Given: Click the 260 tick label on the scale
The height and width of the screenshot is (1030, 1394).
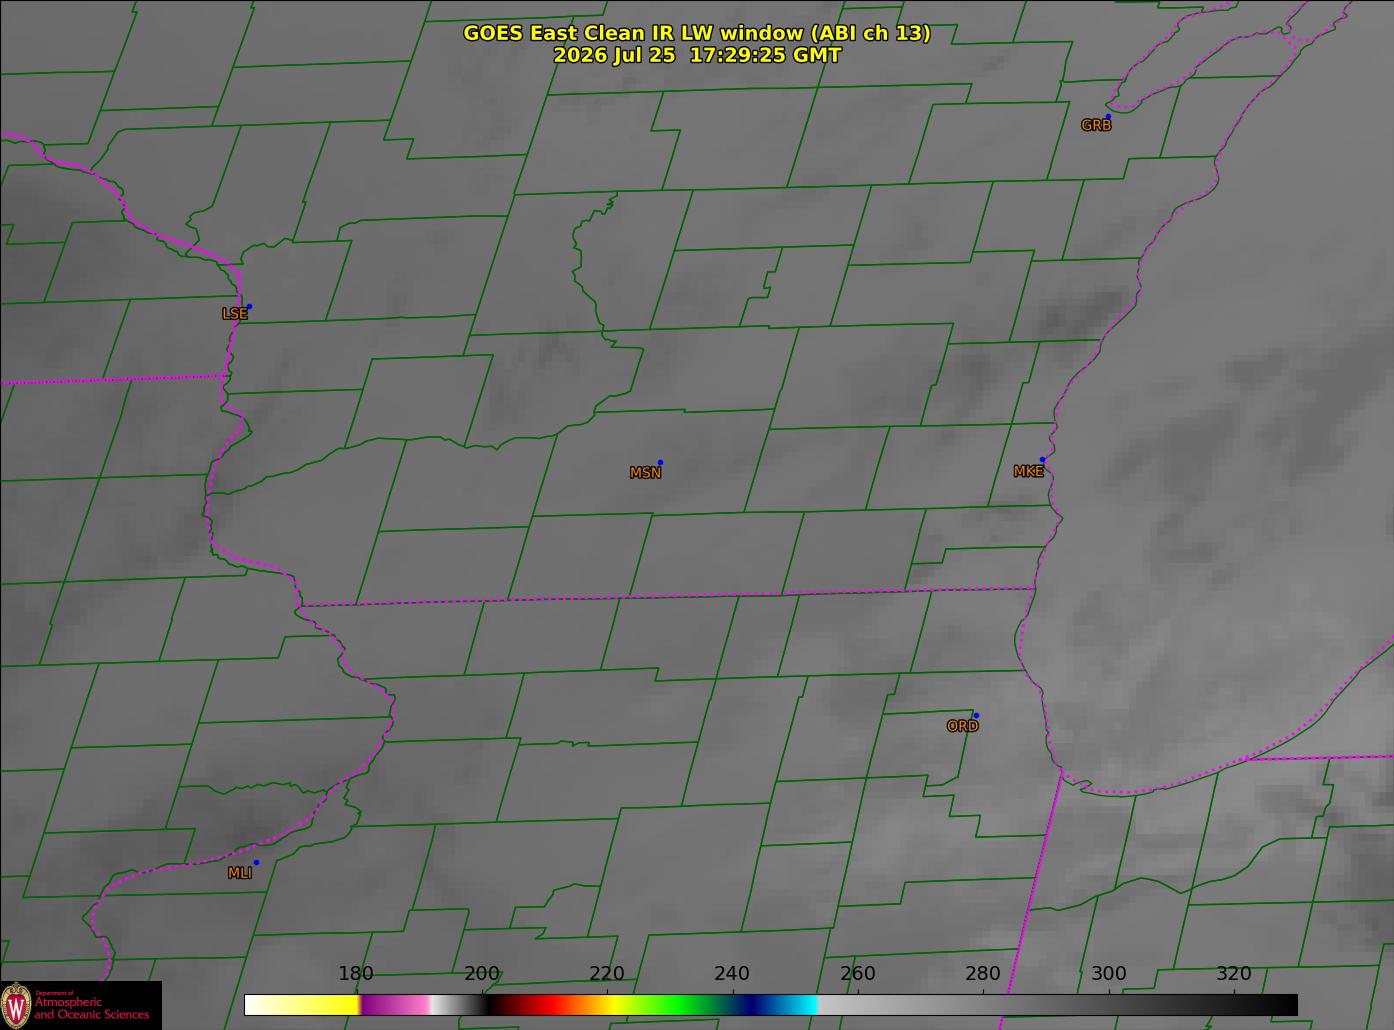Looking at the screenshot, I should (857, 973).
